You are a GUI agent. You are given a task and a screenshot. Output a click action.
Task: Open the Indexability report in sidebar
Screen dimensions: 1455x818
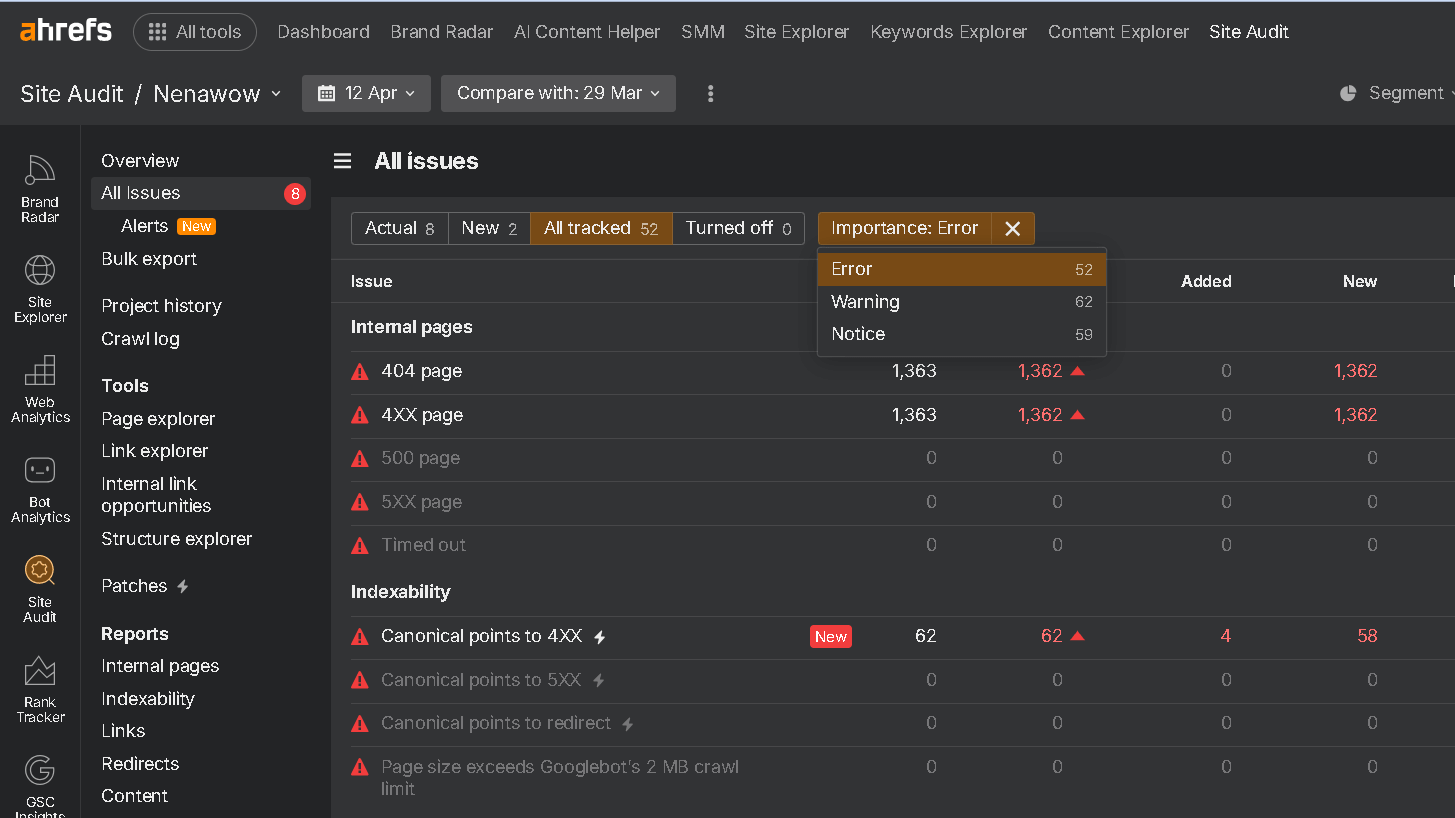click(x=148, y=699)
